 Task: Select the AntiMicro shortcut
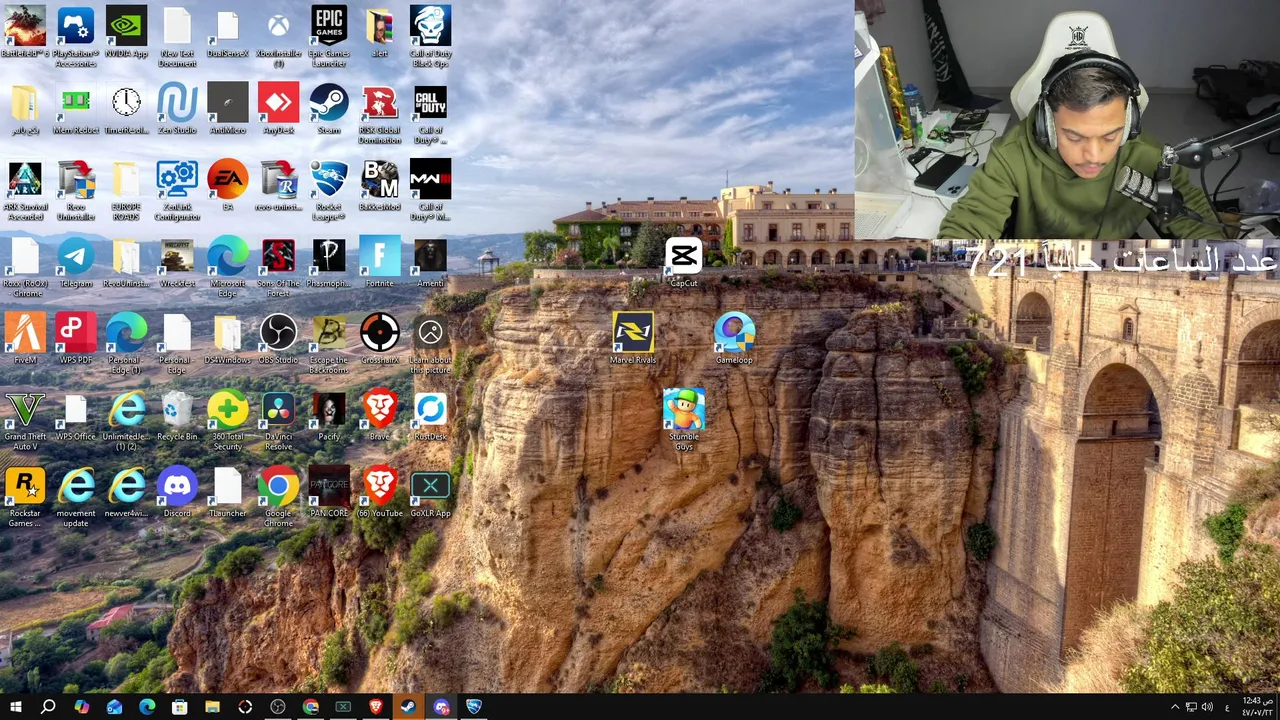(x=228, y=110)
